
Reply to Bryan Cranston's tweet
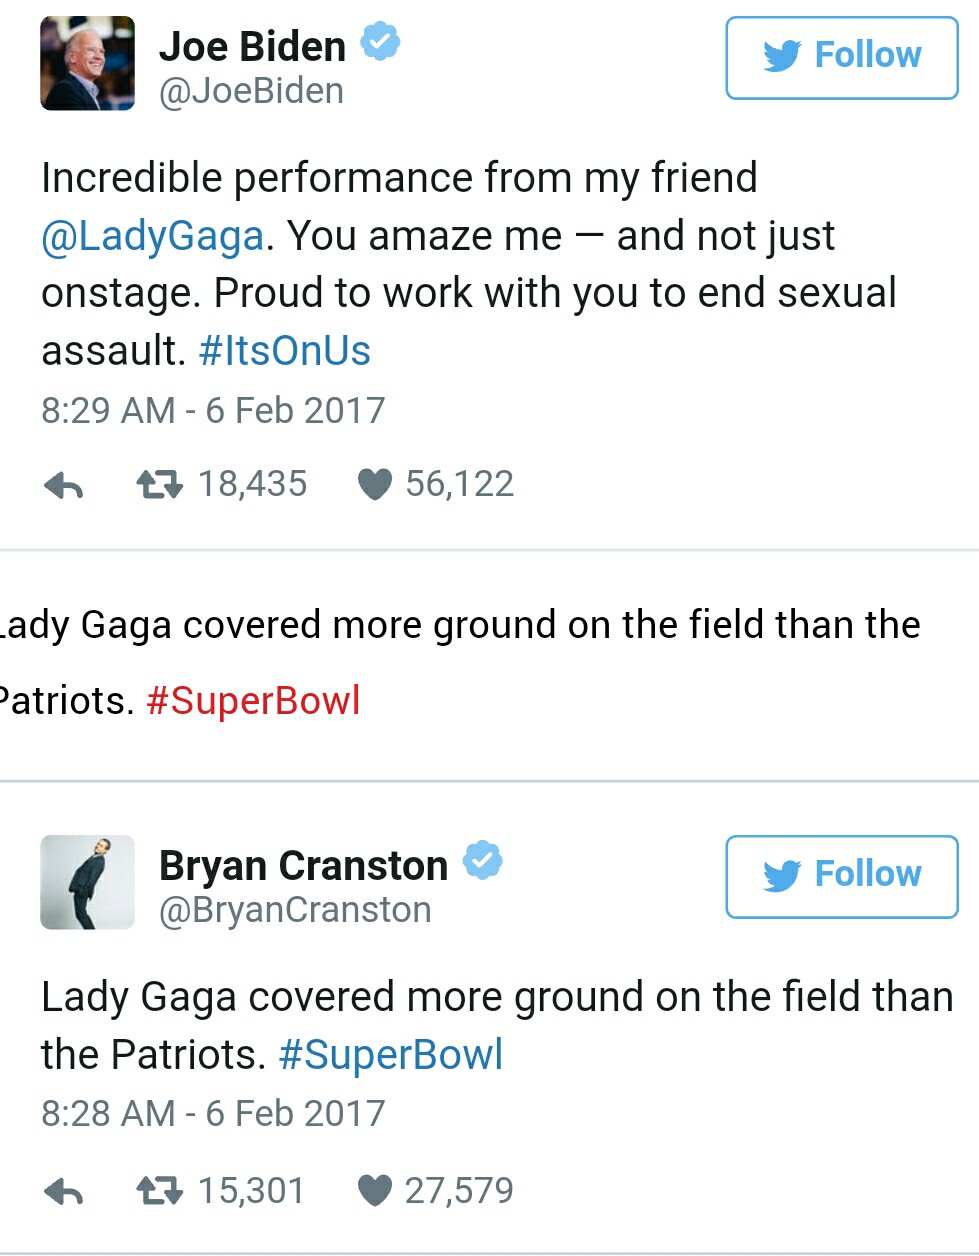(x=64, y=1192)
